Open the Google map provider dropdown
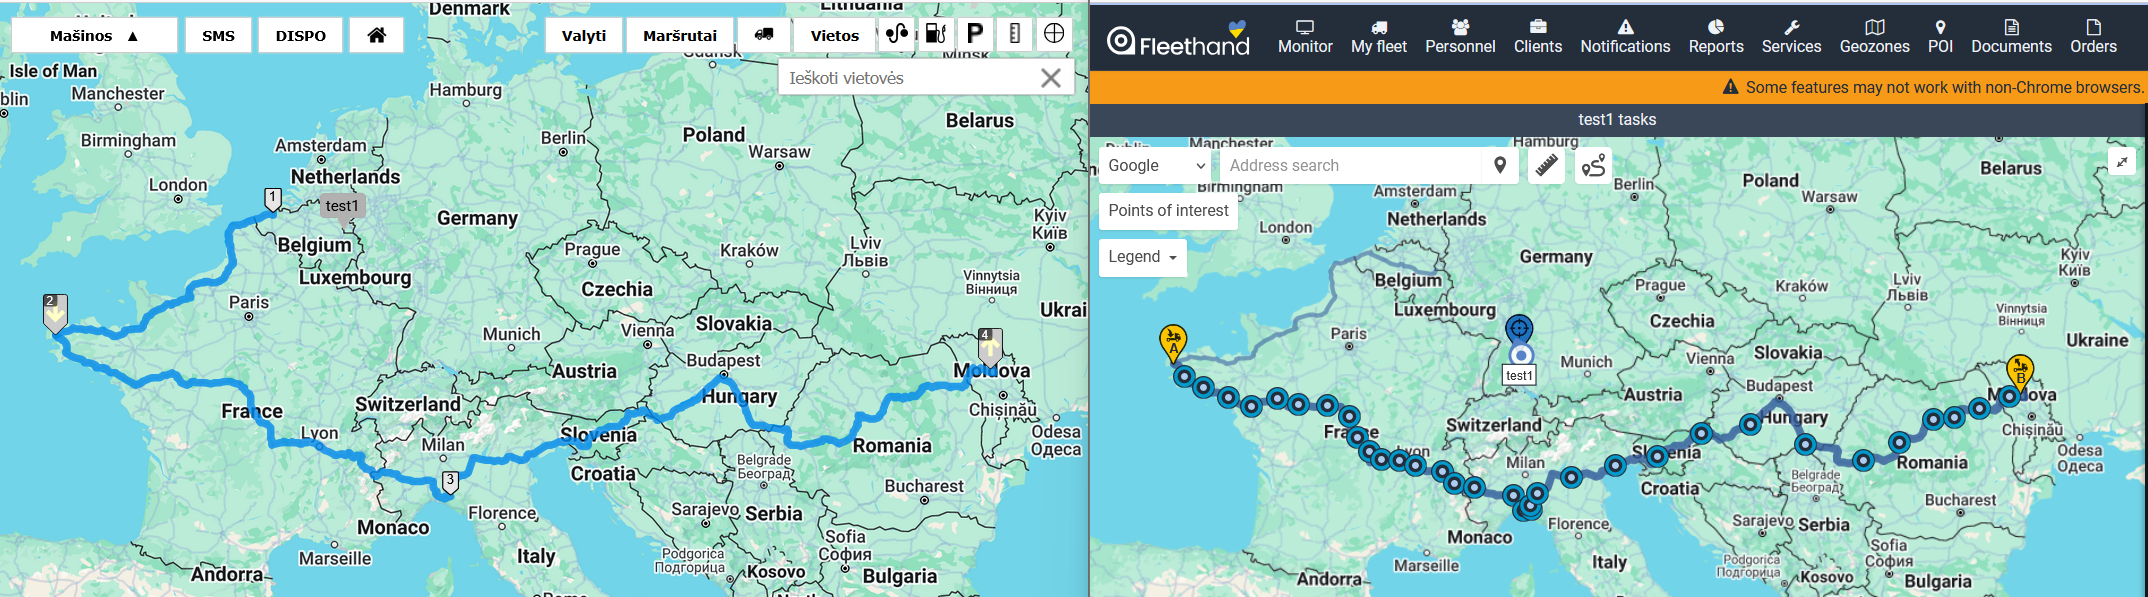The height and width of the screenshot is (597, 2148). [x=1156, y=166]
